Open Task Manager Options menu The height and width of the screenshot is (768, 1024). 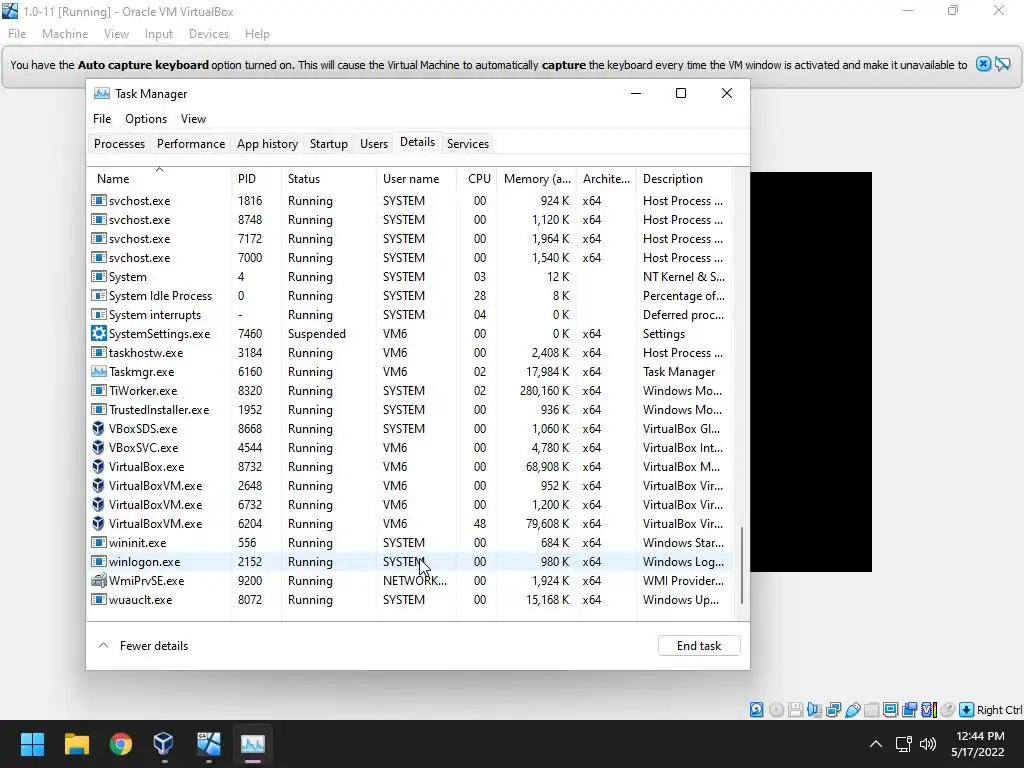click(146, 119)
